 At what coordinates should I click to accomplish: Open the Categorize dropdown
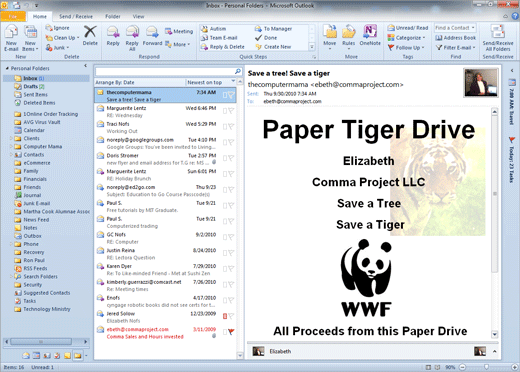point(406,38)
